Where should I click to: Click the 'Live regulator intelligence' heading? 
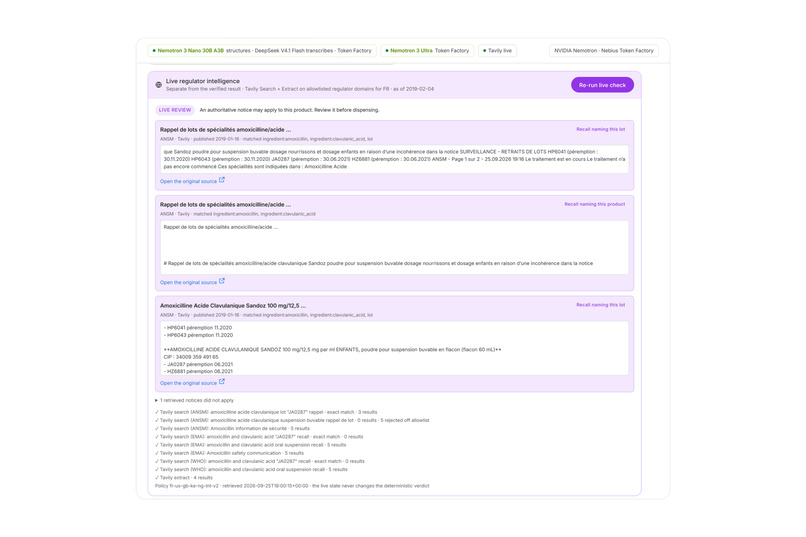[203, 81]
